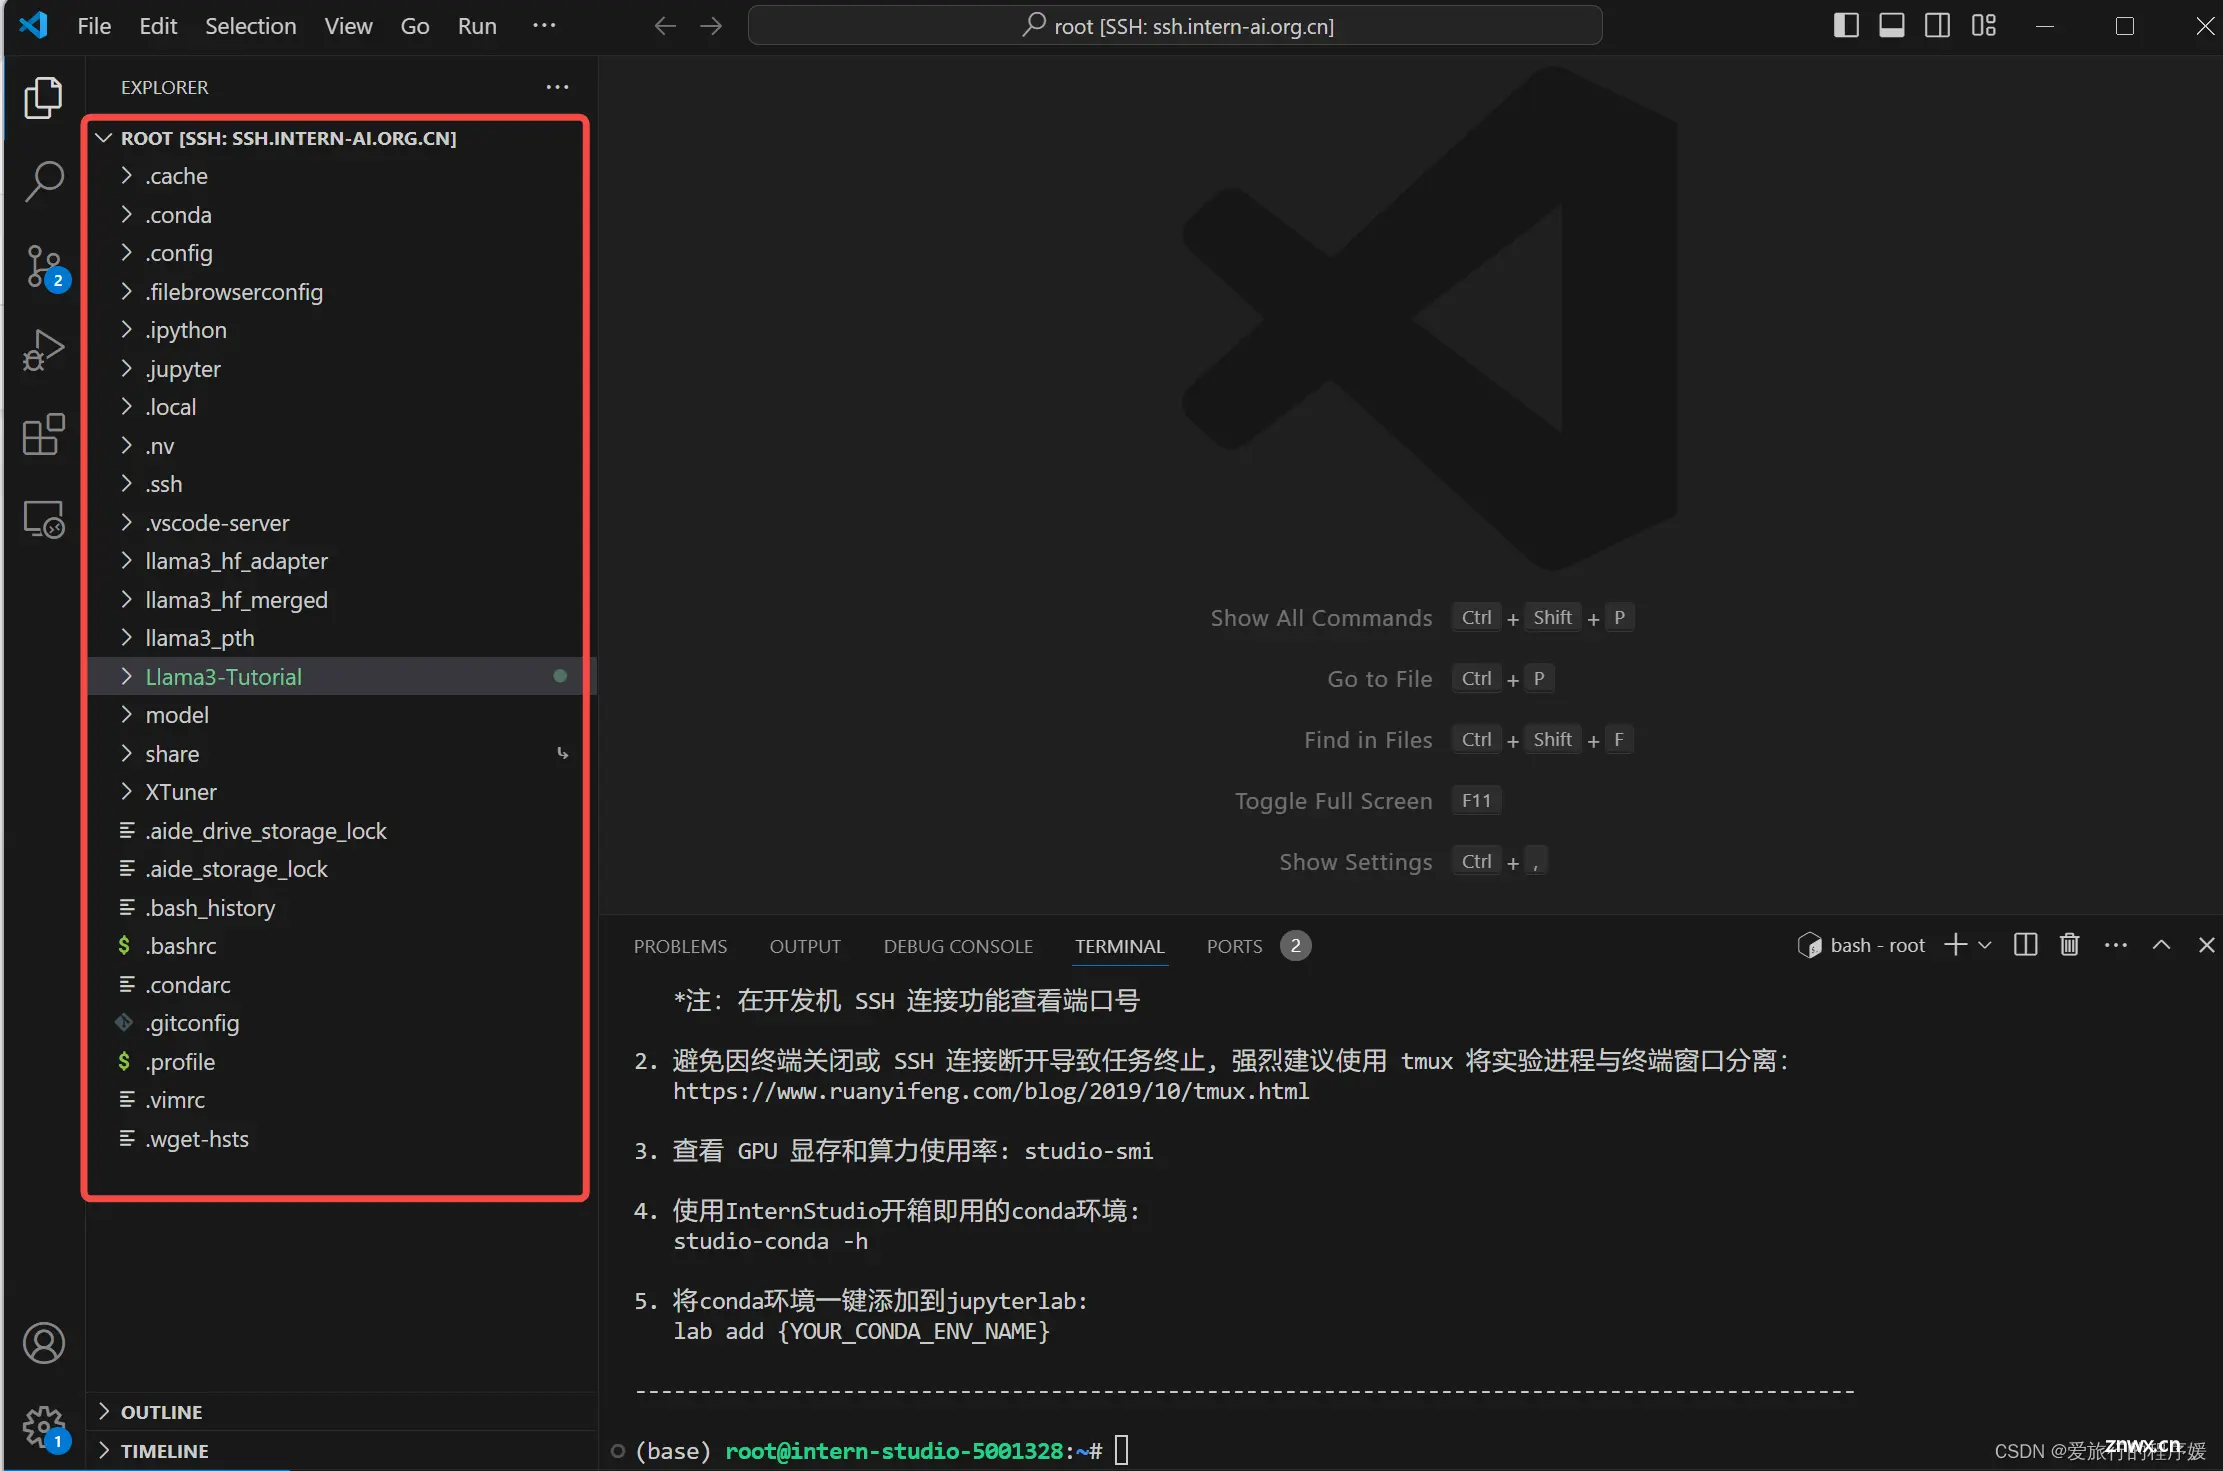Viewport: 2223px width, 1471px height.
Task: Expand the share symlink folder
Action: [340, 754]
